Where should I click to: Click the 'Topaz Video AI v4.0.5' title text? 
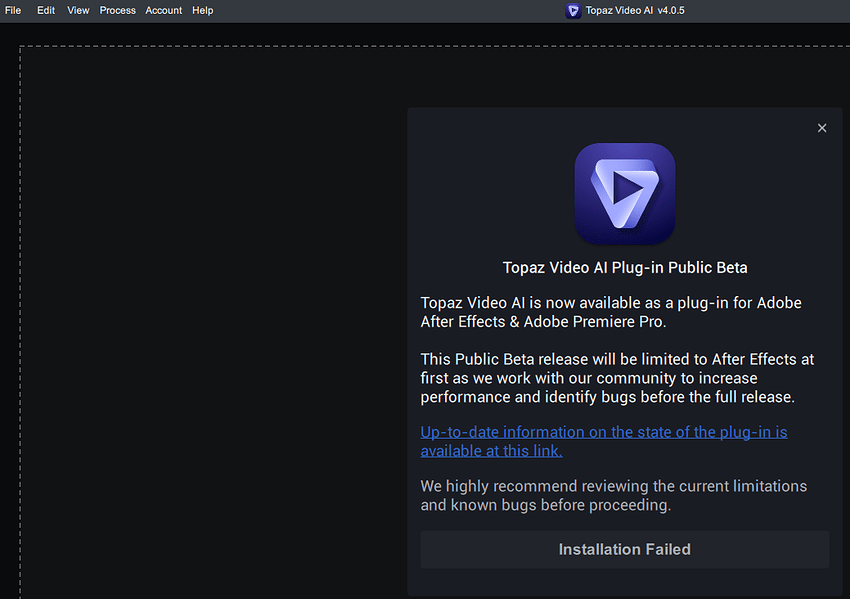(x=637, y=10)
